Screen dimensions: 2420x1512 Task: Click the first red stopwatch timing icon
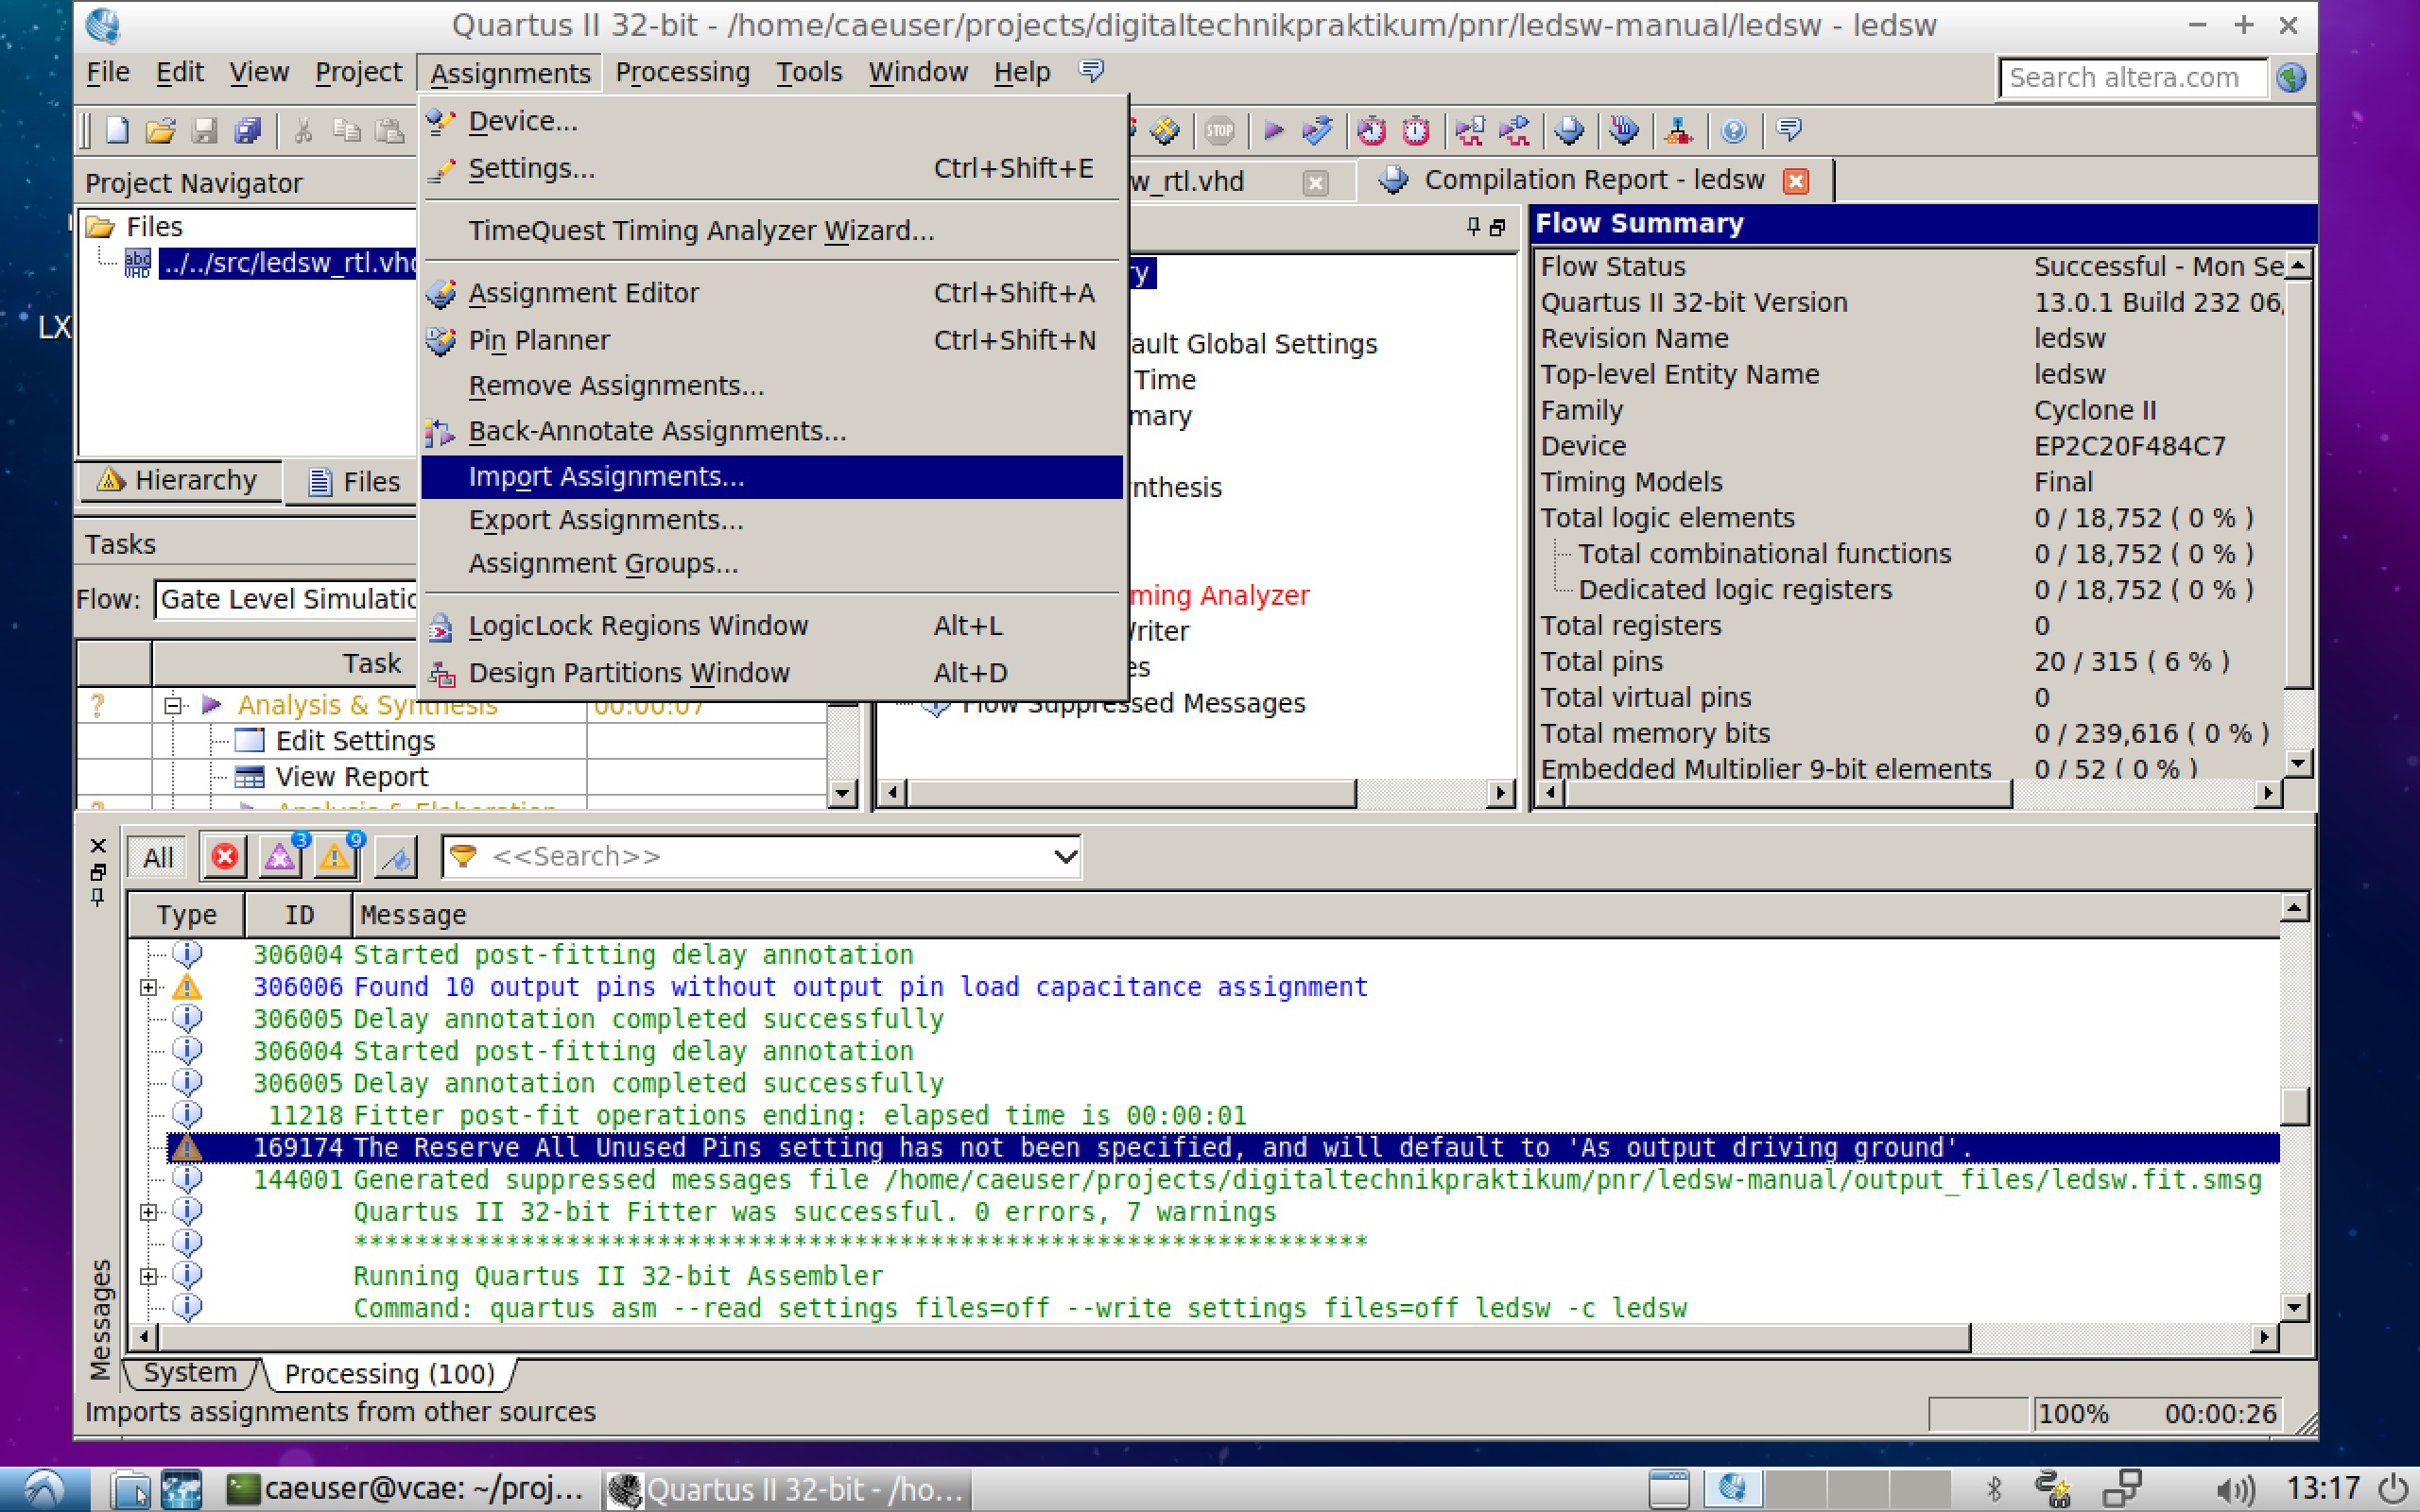click(1371, 131)
